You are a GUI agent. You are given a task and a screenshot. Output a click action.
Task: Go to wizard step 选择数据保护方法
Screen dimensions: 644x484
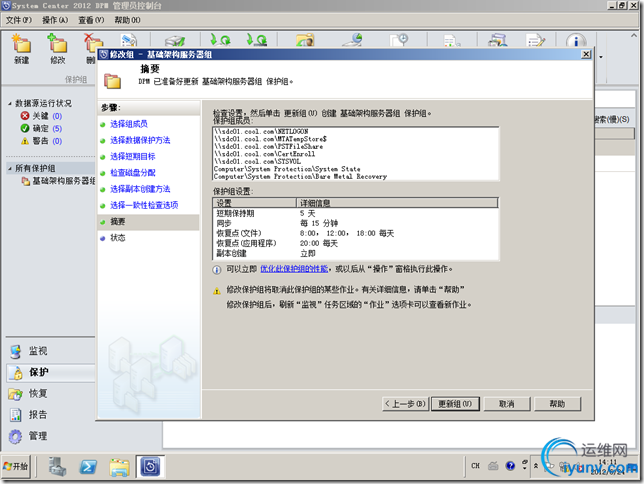(140, 140)
